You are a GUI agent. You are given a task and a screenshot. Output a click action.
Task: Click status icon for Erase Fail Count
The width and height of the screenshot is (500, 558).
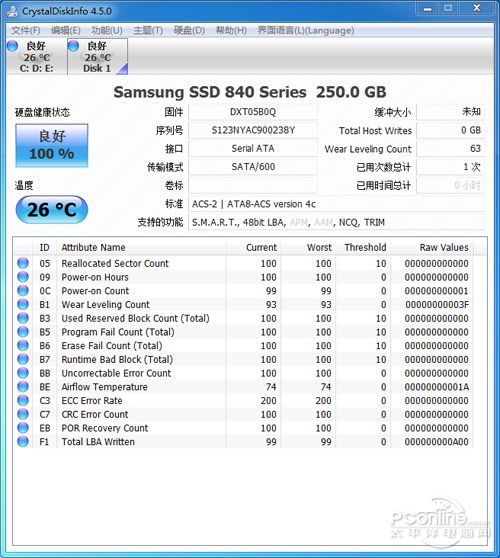click(23, 345)
